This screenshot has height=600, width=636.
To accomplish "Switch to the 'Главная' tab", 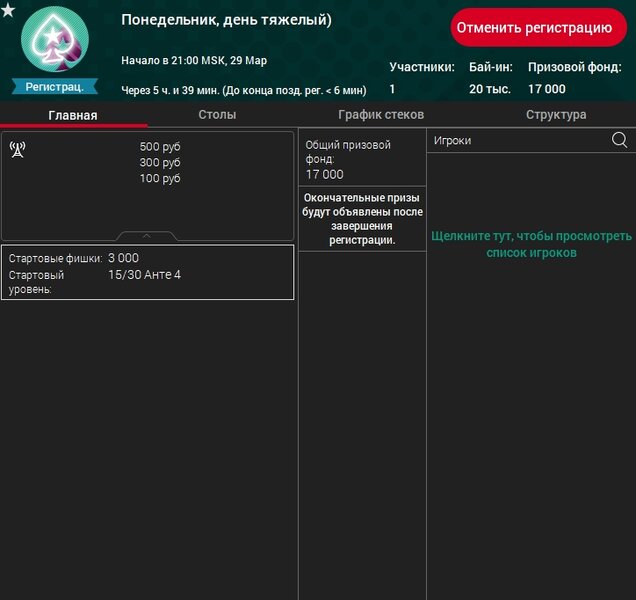I will click(x=73, y=115).
